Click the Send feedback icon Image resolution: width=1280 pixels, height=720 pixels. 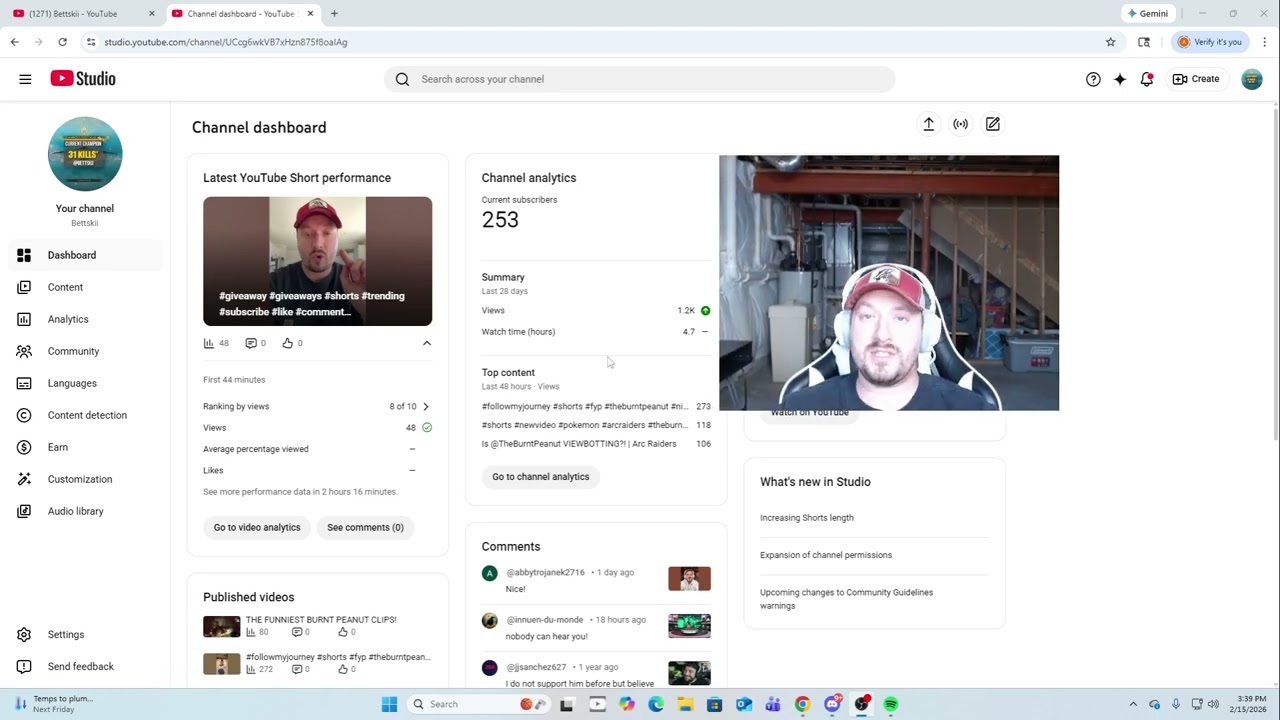point(25,666)
